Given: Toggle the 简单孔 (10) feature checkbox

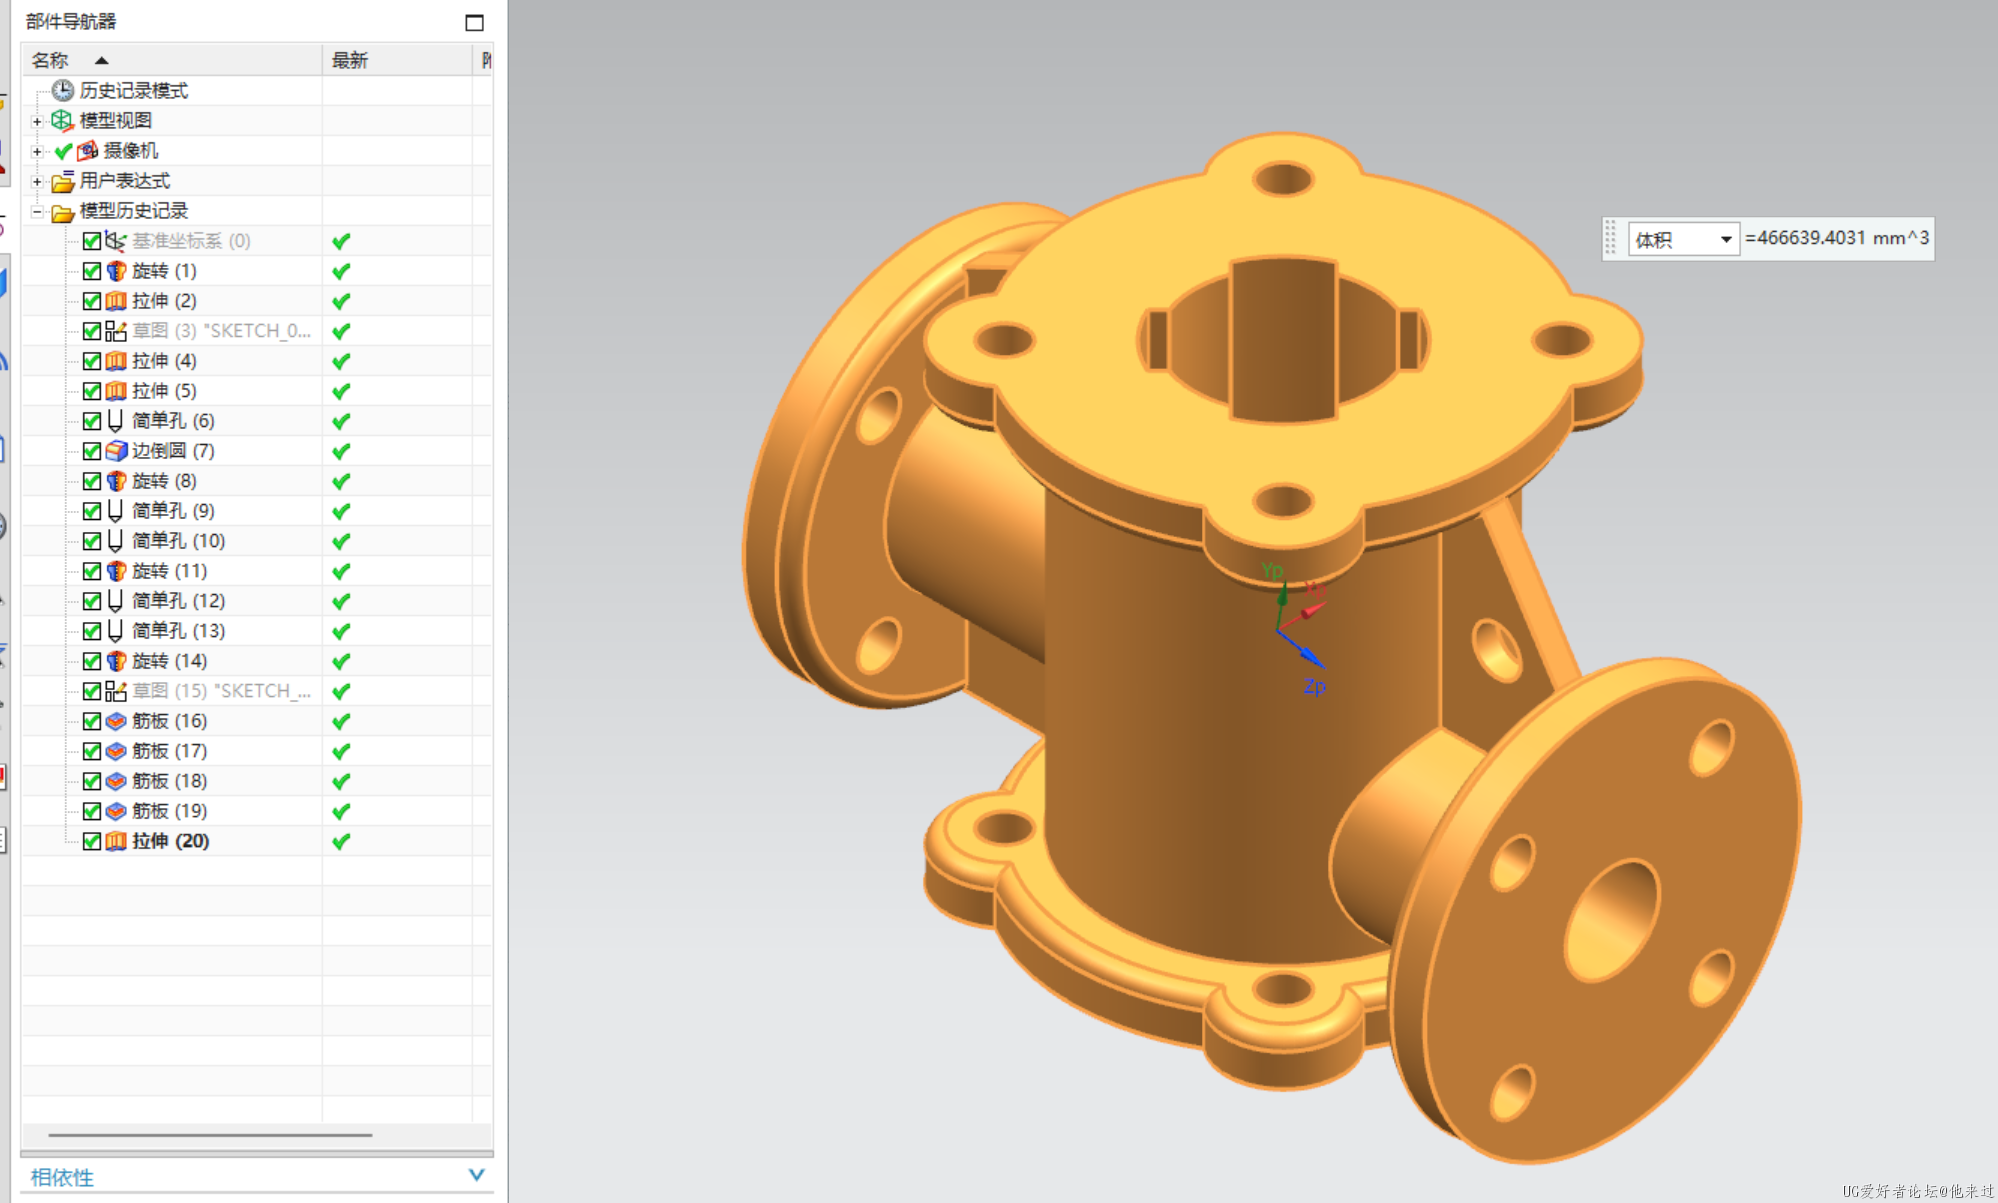Looking at the screenshot, I should pos(92,541).
